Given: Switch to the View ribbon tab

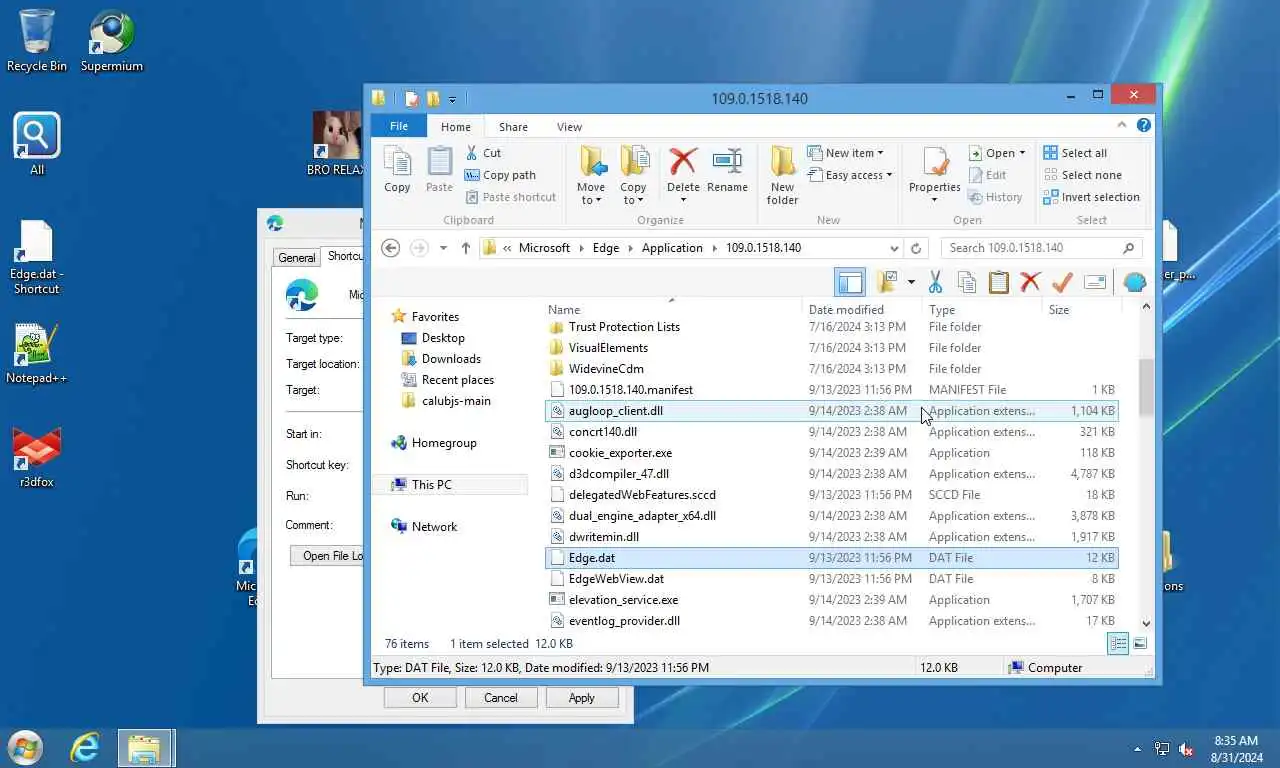Looking at the screenshot, I should pos(569,127).
